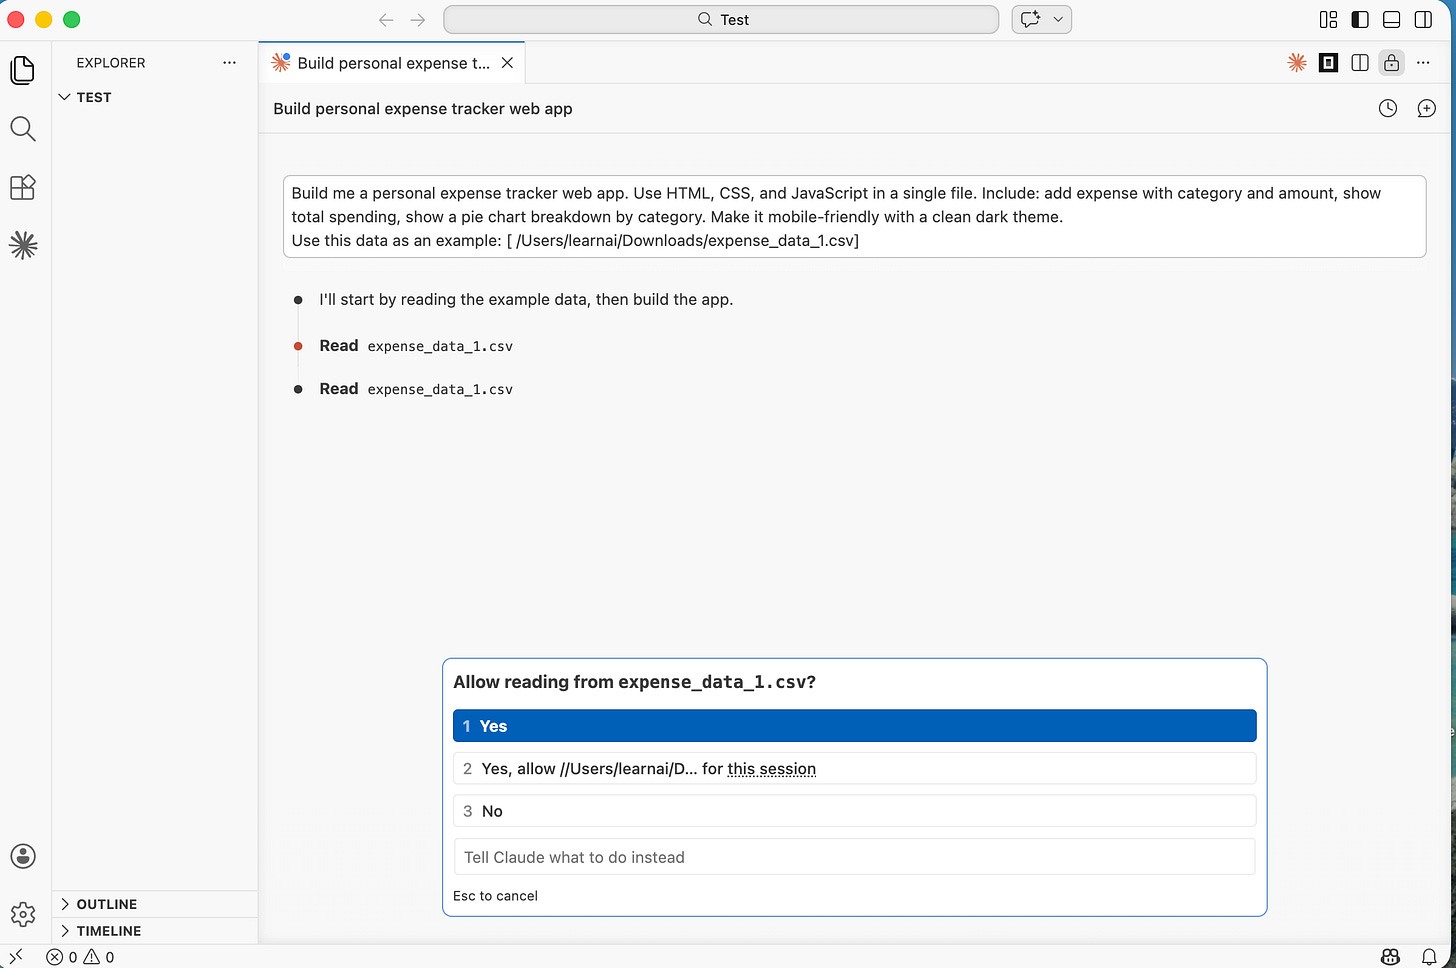Choose option 3 No in permission prompt

click(x=855, y=811)
